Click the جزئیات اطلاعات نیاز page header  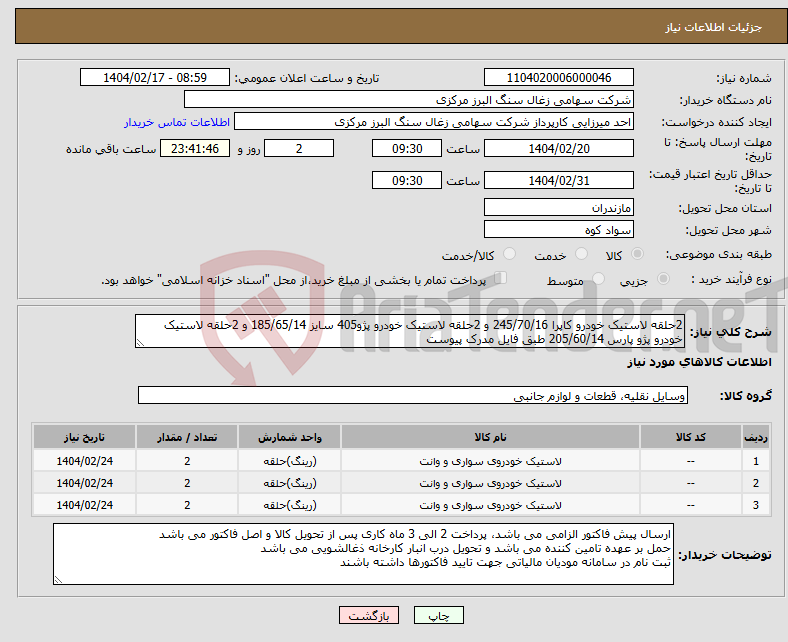pyautogui.click(x=714, y=27)
